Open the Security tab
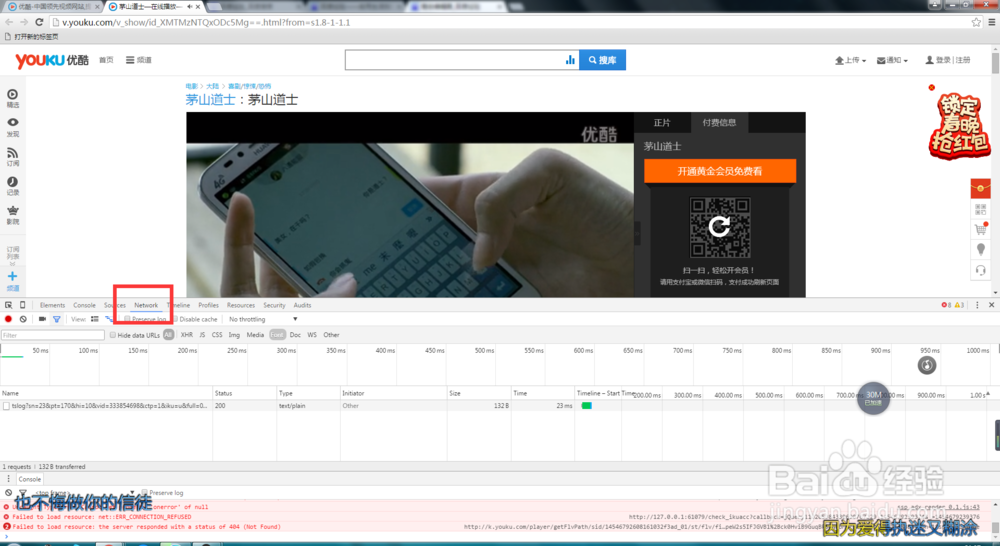 point(274,306)
